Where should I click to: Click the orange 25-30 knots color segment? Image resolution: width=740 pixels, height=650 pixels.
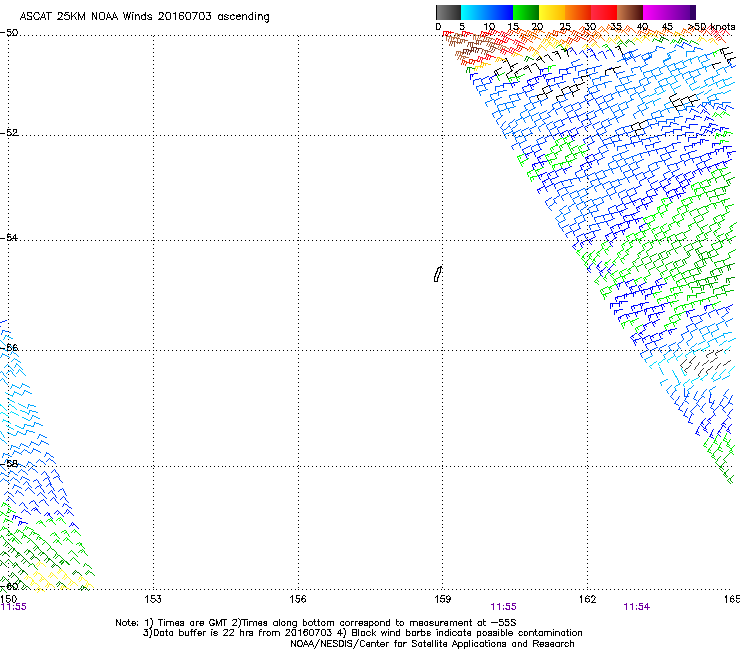point(578,12)
